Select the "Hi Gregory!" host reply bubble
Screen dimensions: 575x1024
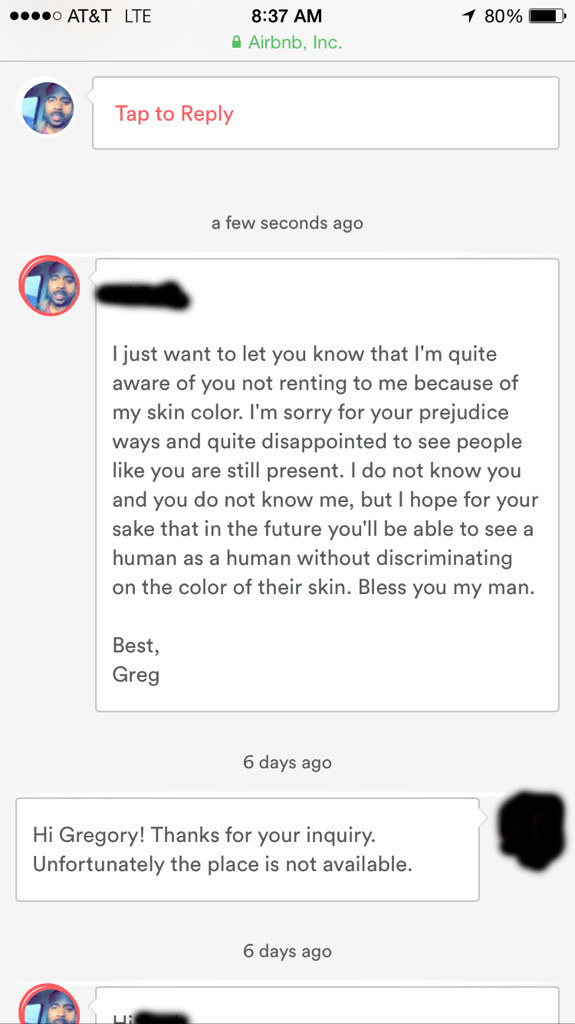(x=248, y=849)
